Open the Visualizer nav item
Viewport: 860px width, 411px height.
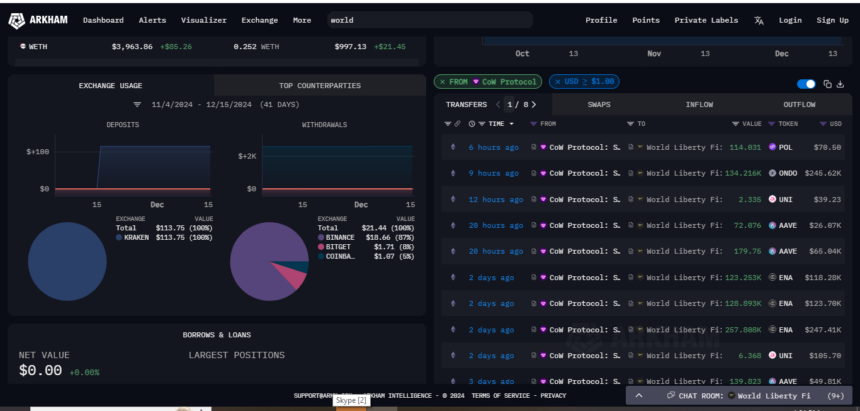[203, 20]
